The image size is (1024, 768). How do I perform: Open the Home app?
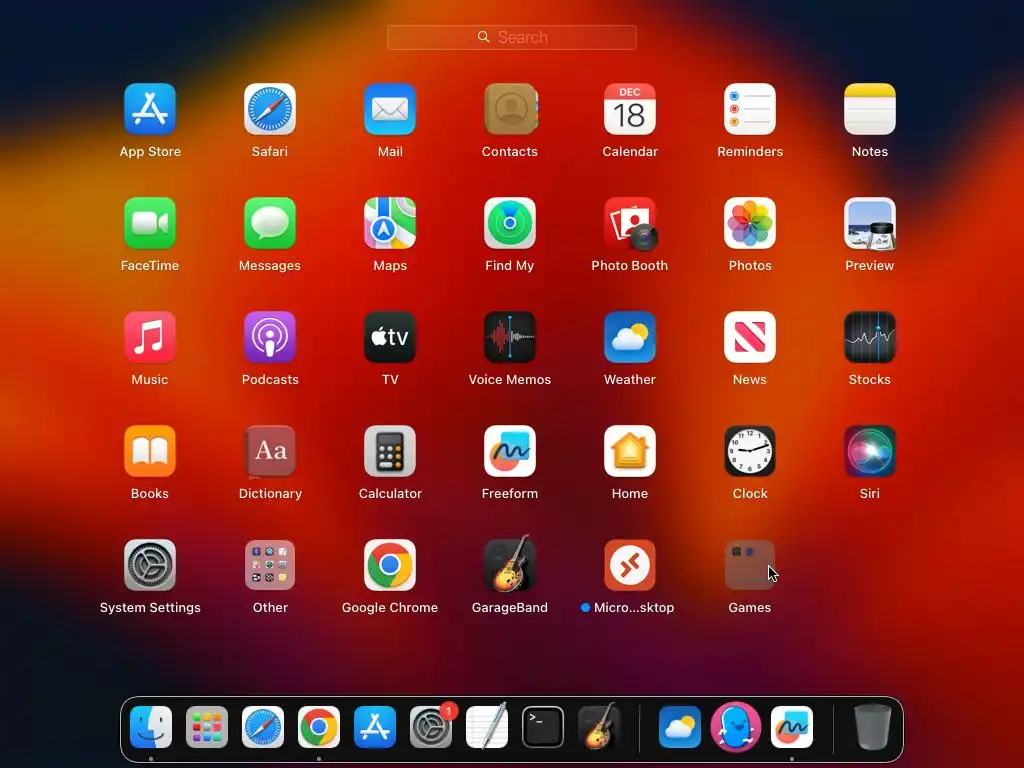pyautogui.click(x=630, y=451)
